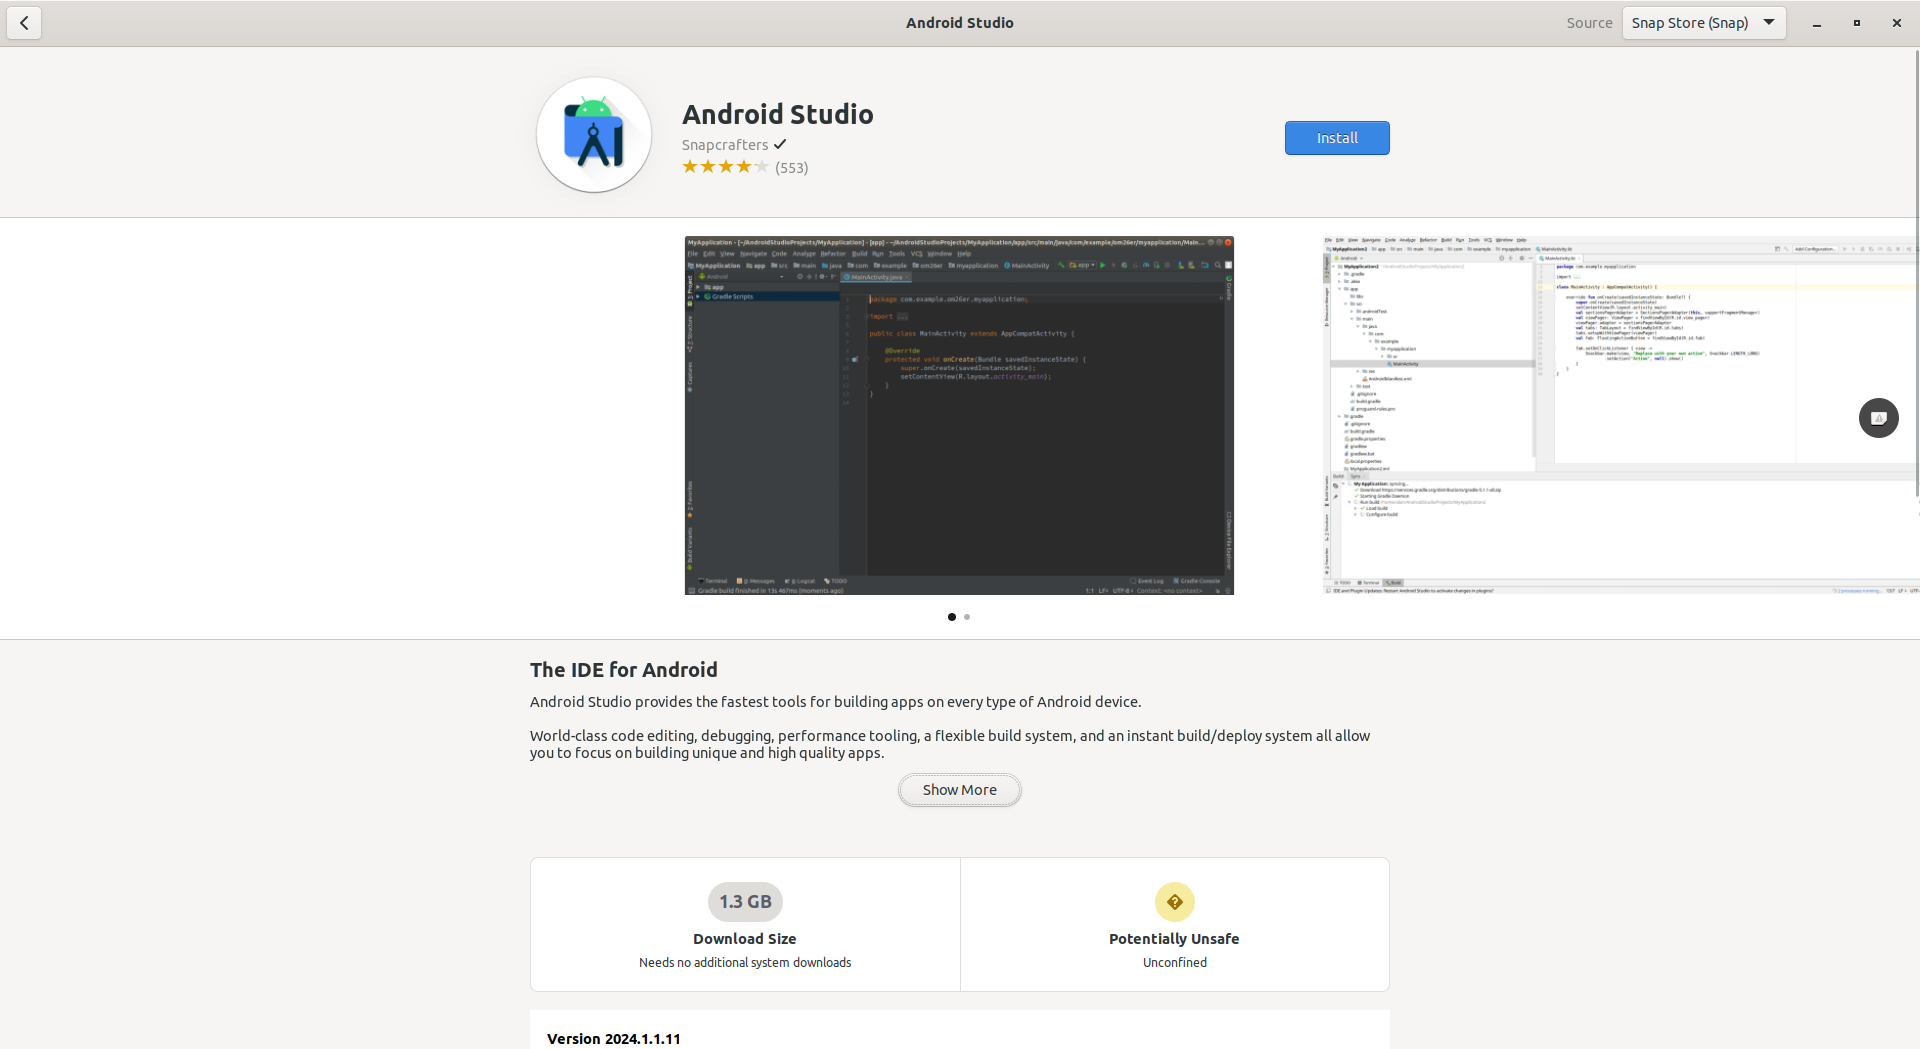
Task: Close the software window
Action: pyautogui.click(x=1897, y=23)
